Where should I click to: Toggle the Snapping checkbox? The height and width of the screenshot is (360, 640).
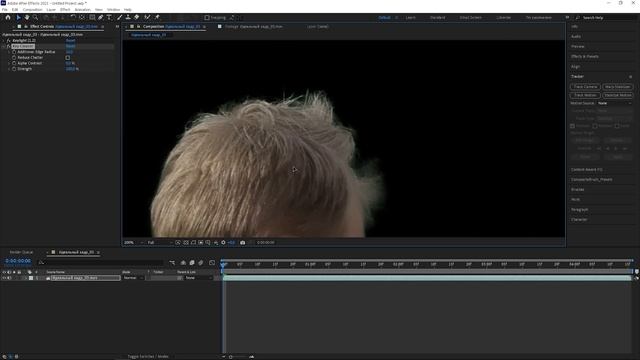tap(207, 18)
